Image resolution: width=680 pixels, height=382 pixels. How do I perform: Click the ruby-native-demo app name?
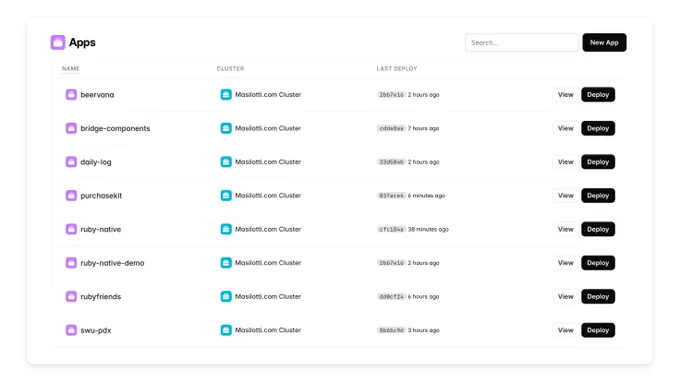[x=112, y=263]
